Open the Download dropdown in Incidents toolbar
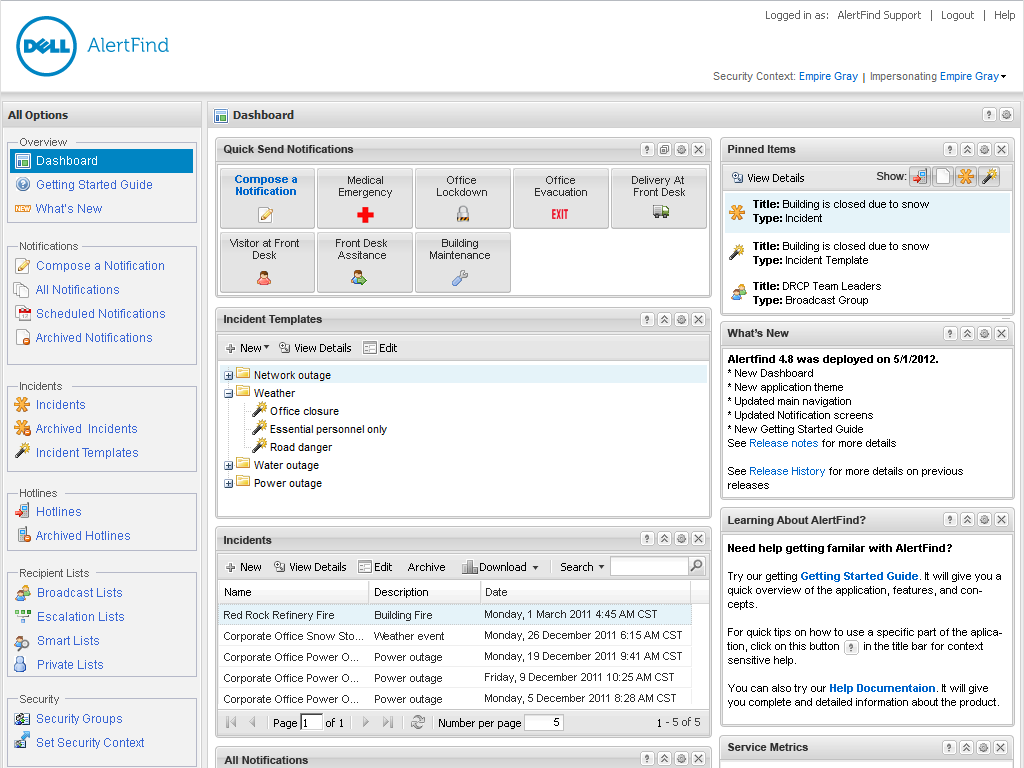The width and height of the screenshot is (1024, 768). pyautogui.click(x=500, y=567)
